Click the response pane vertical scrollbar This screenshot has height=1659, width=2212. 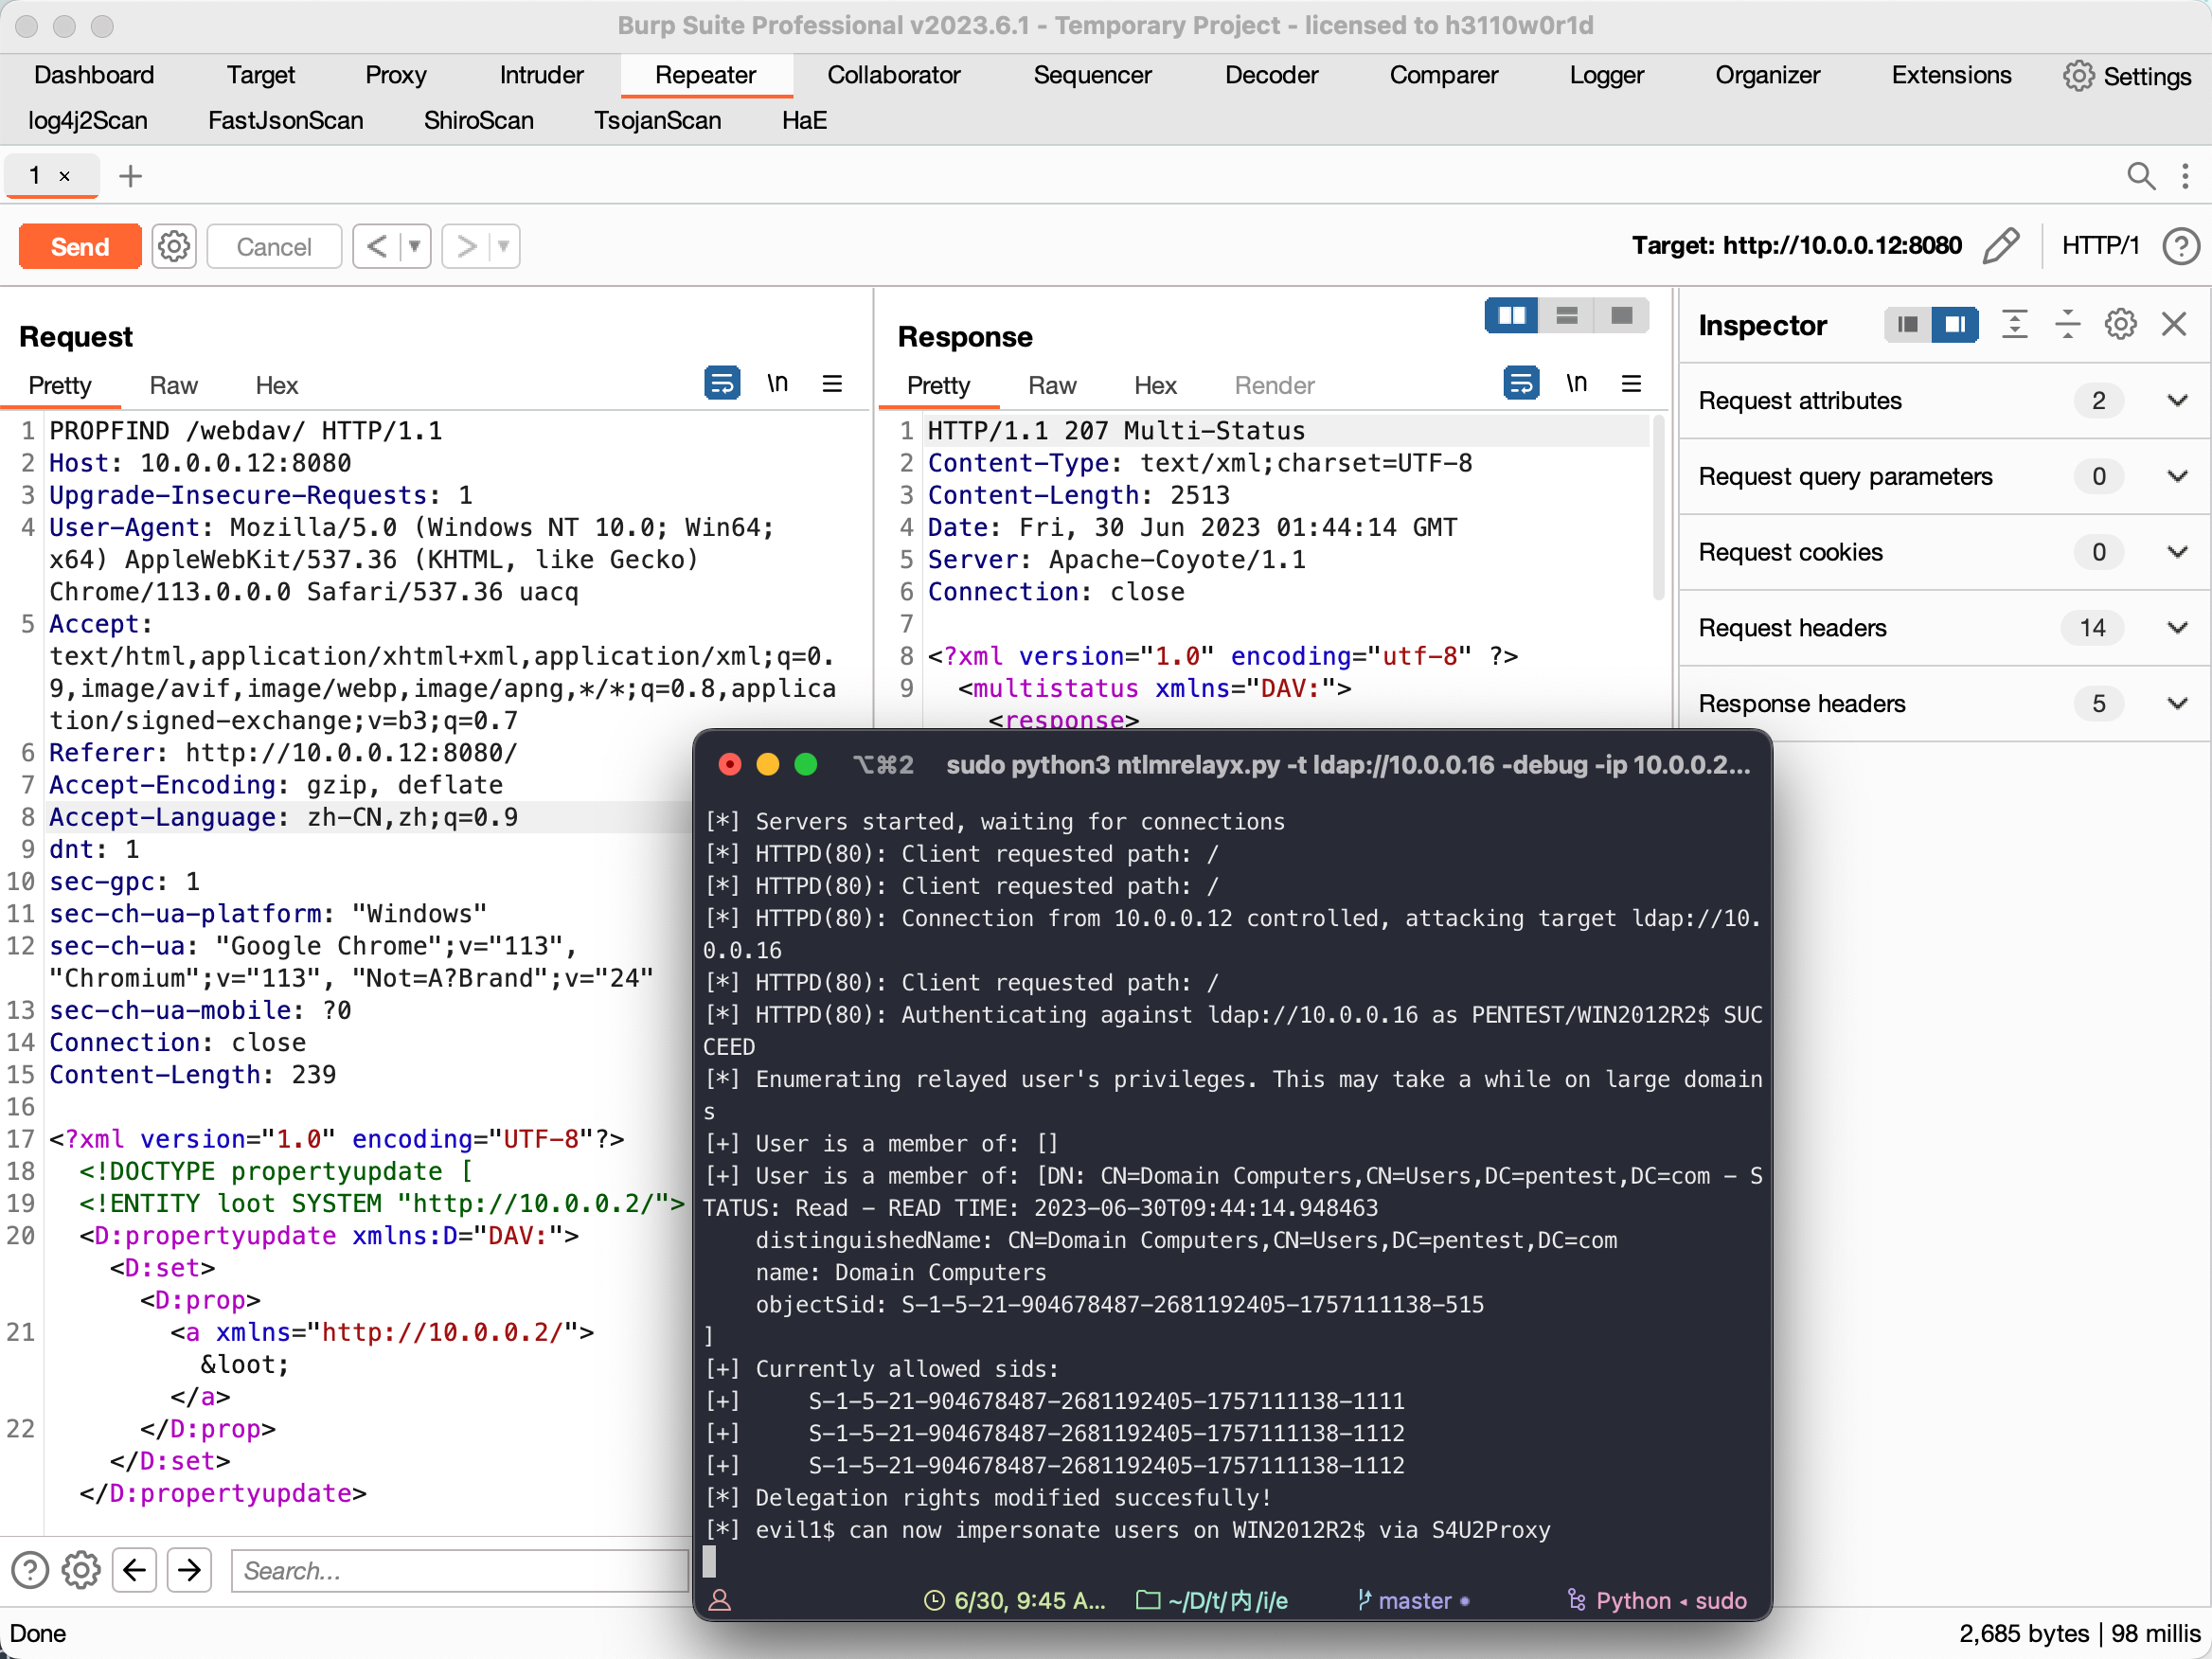click(1658, 508)
